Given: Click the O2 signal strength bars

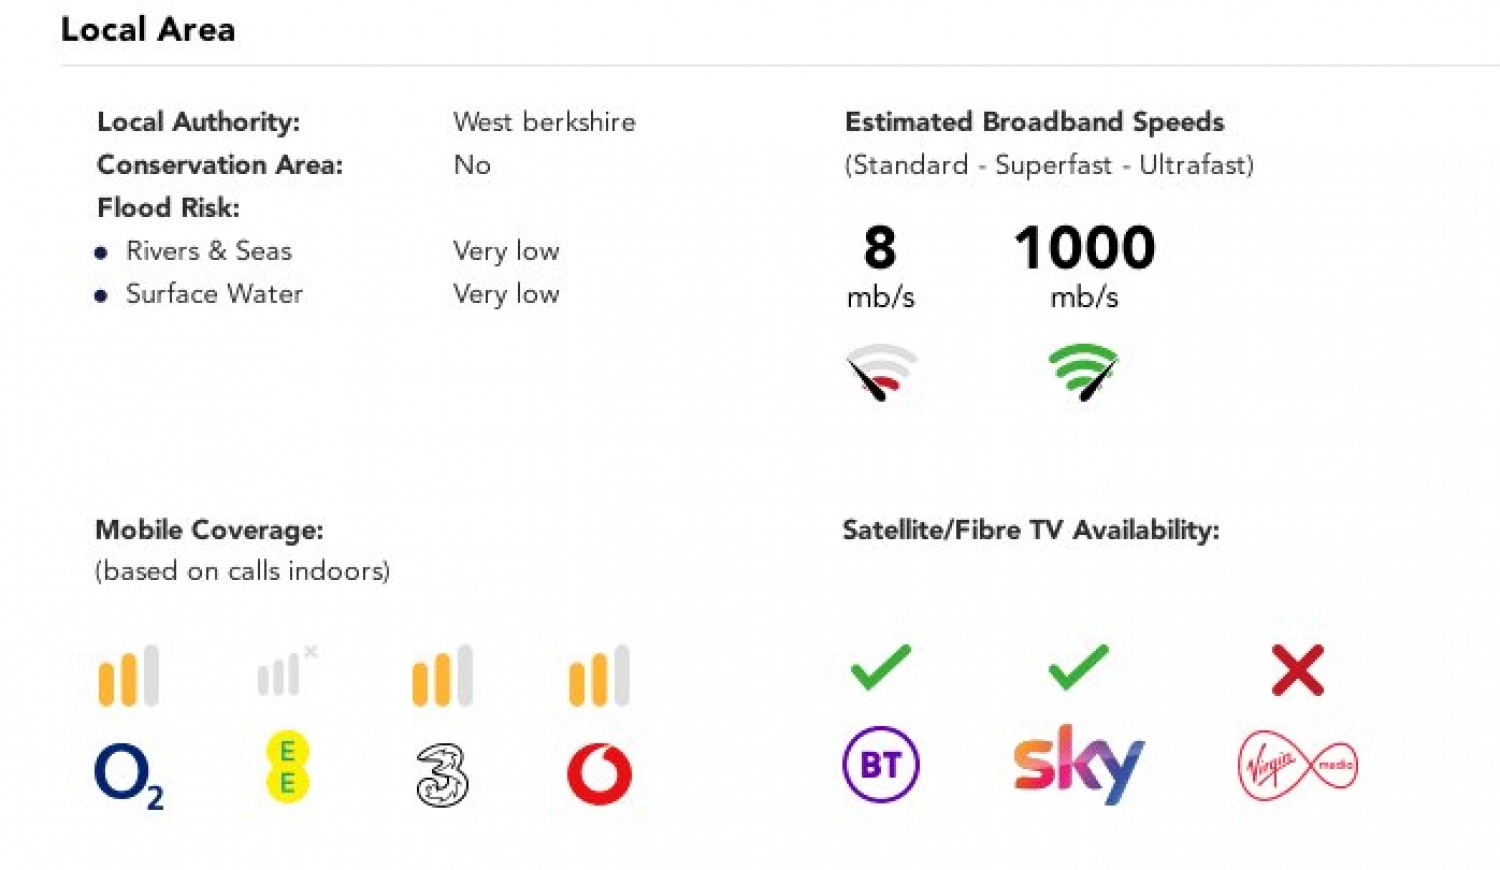Looking at the screenshot, I should (128, 676).
